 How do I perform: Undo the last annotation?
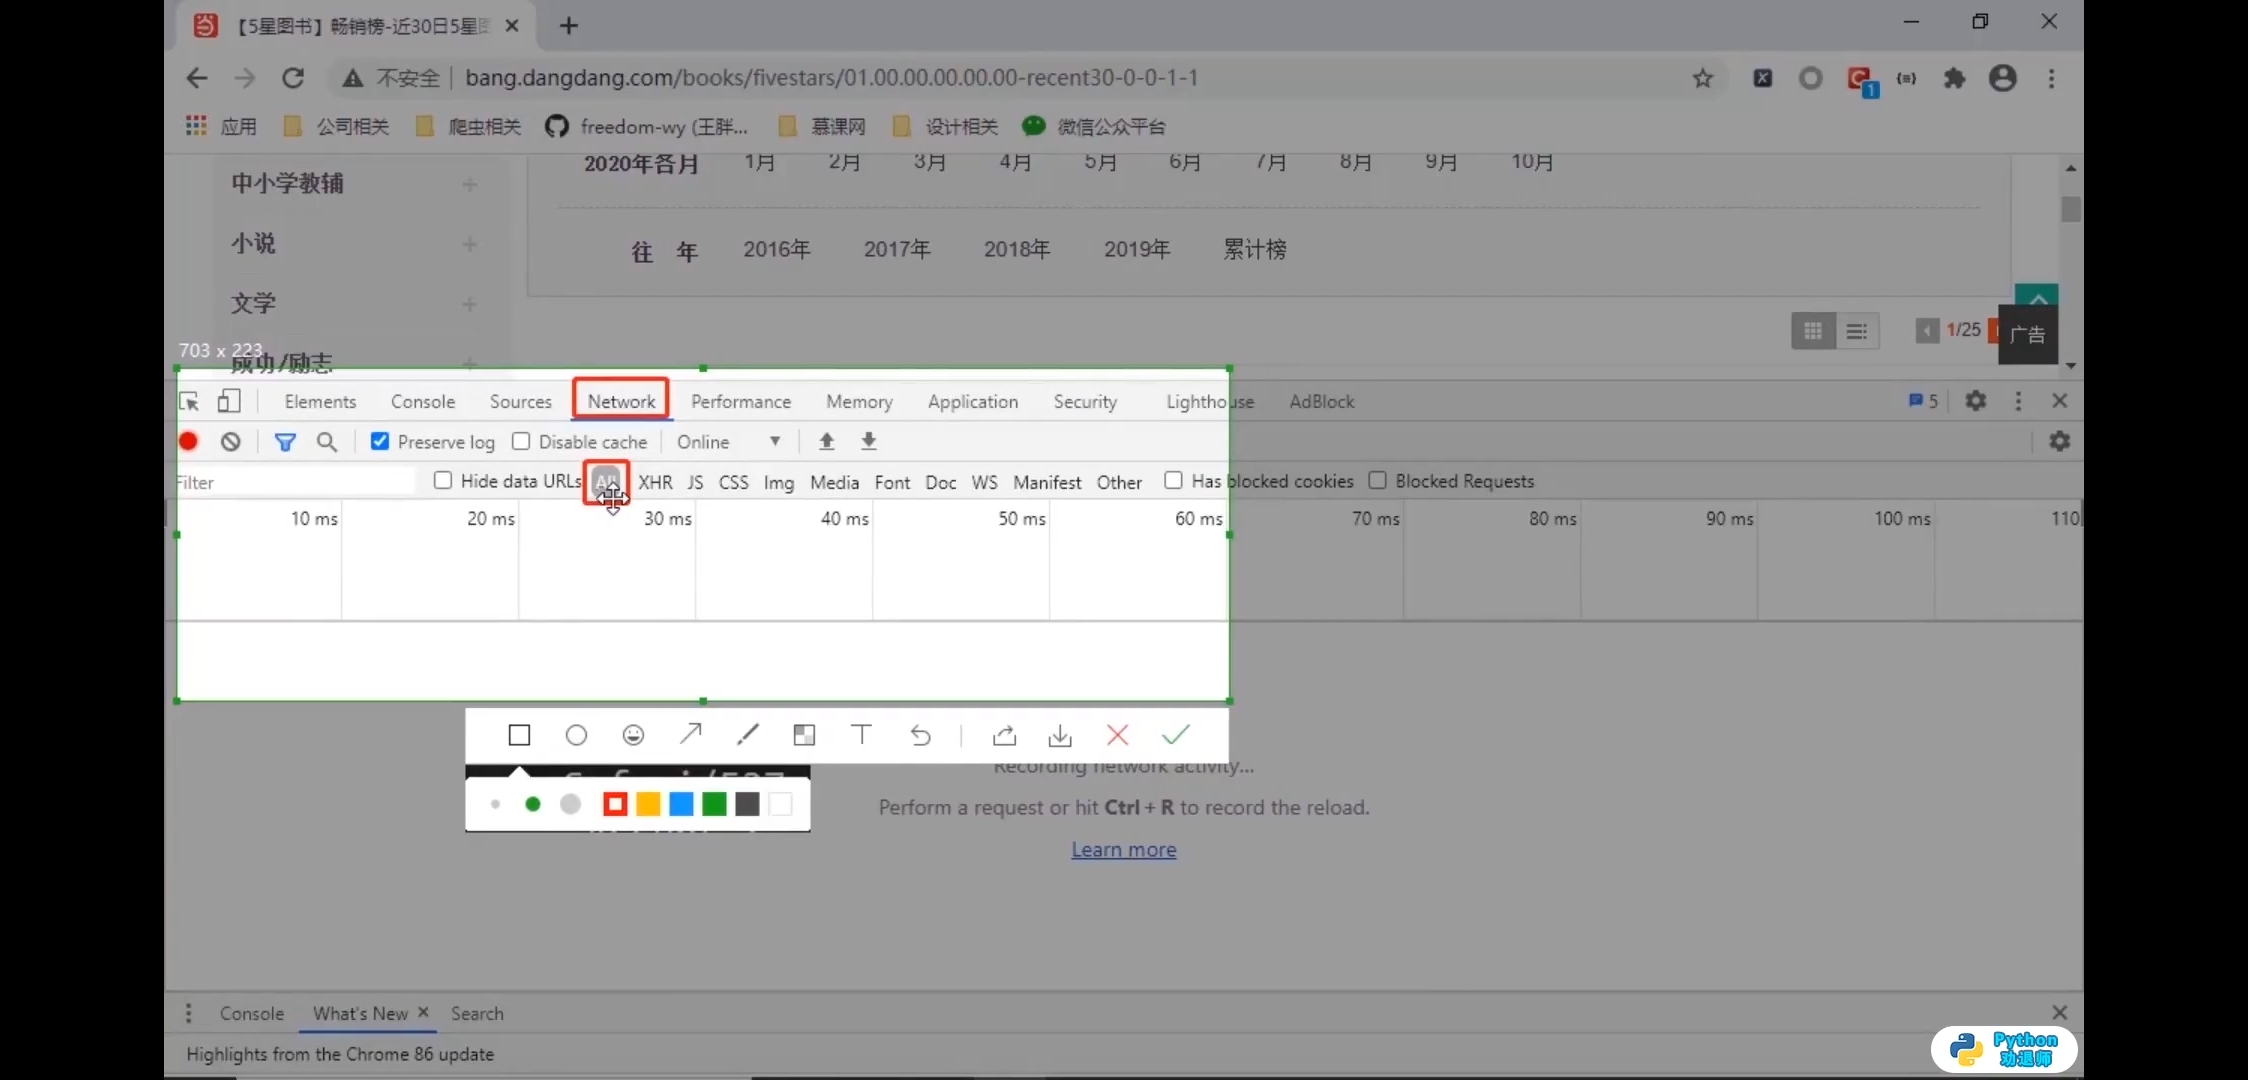920,736
